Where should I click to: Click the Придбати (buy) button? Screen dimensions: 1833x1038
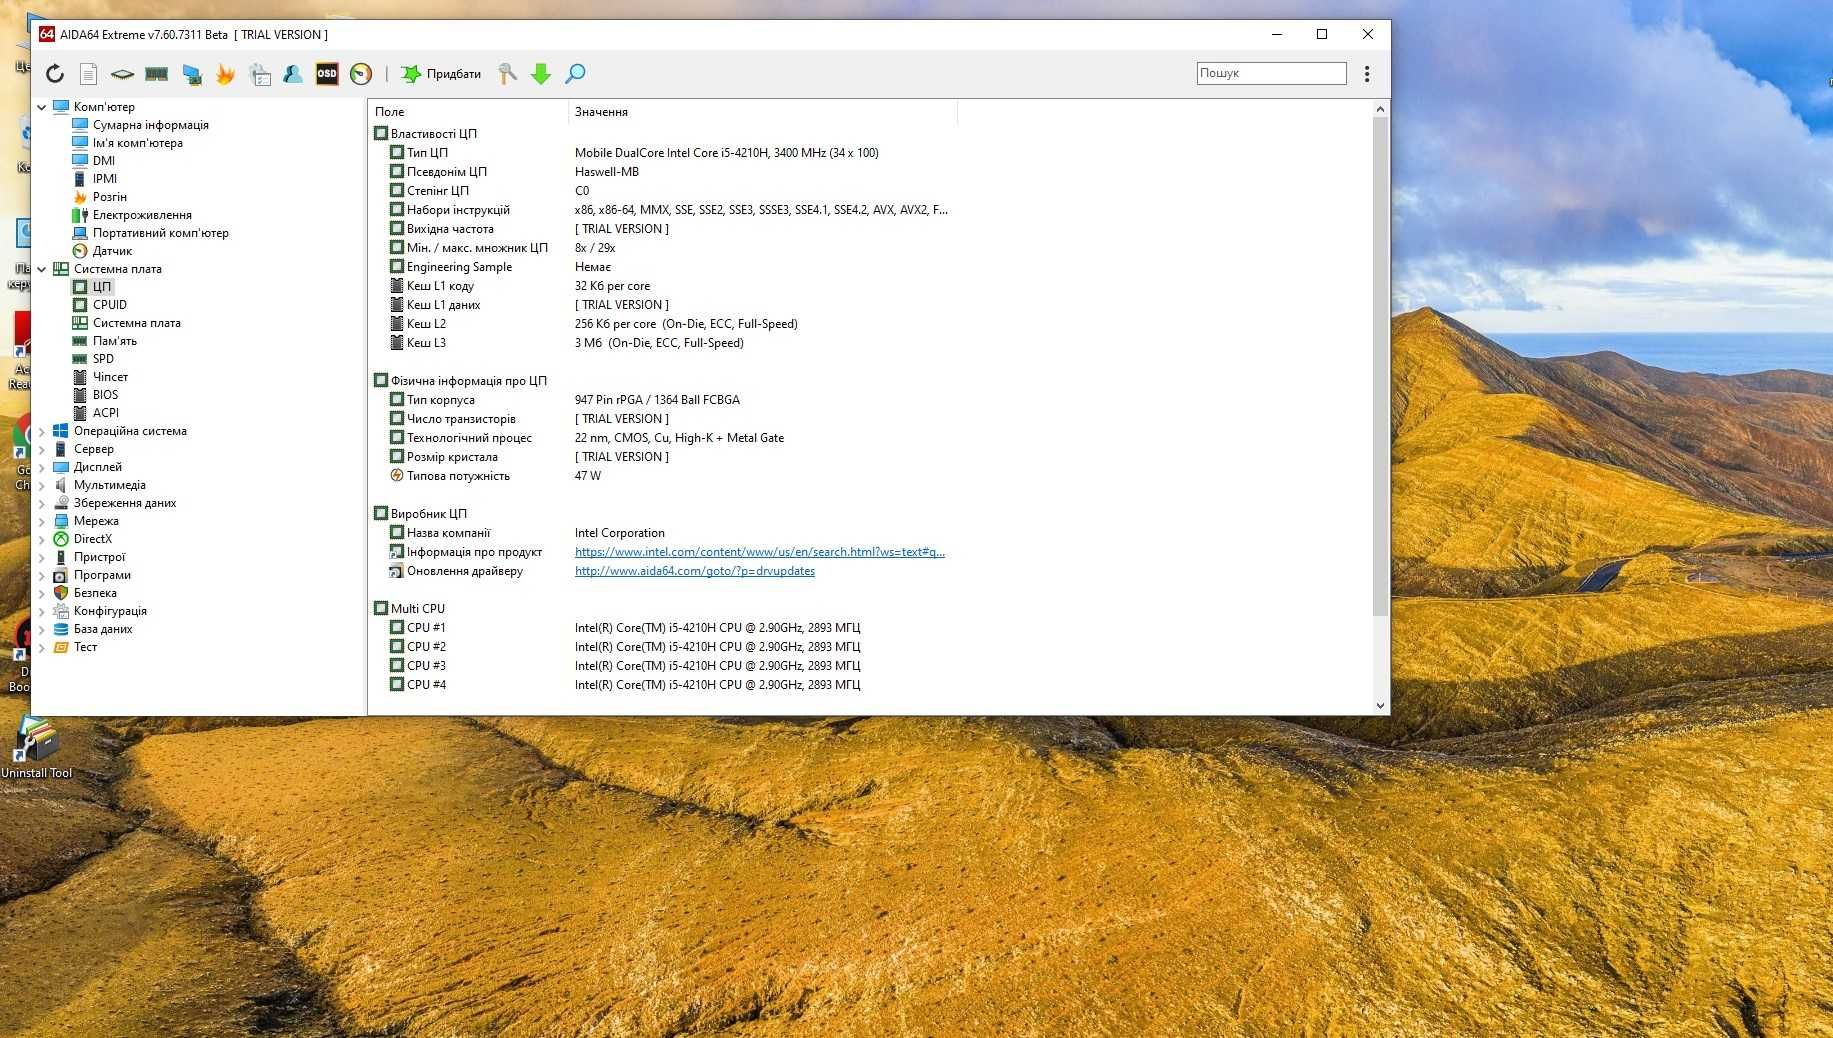coord(441,73)
